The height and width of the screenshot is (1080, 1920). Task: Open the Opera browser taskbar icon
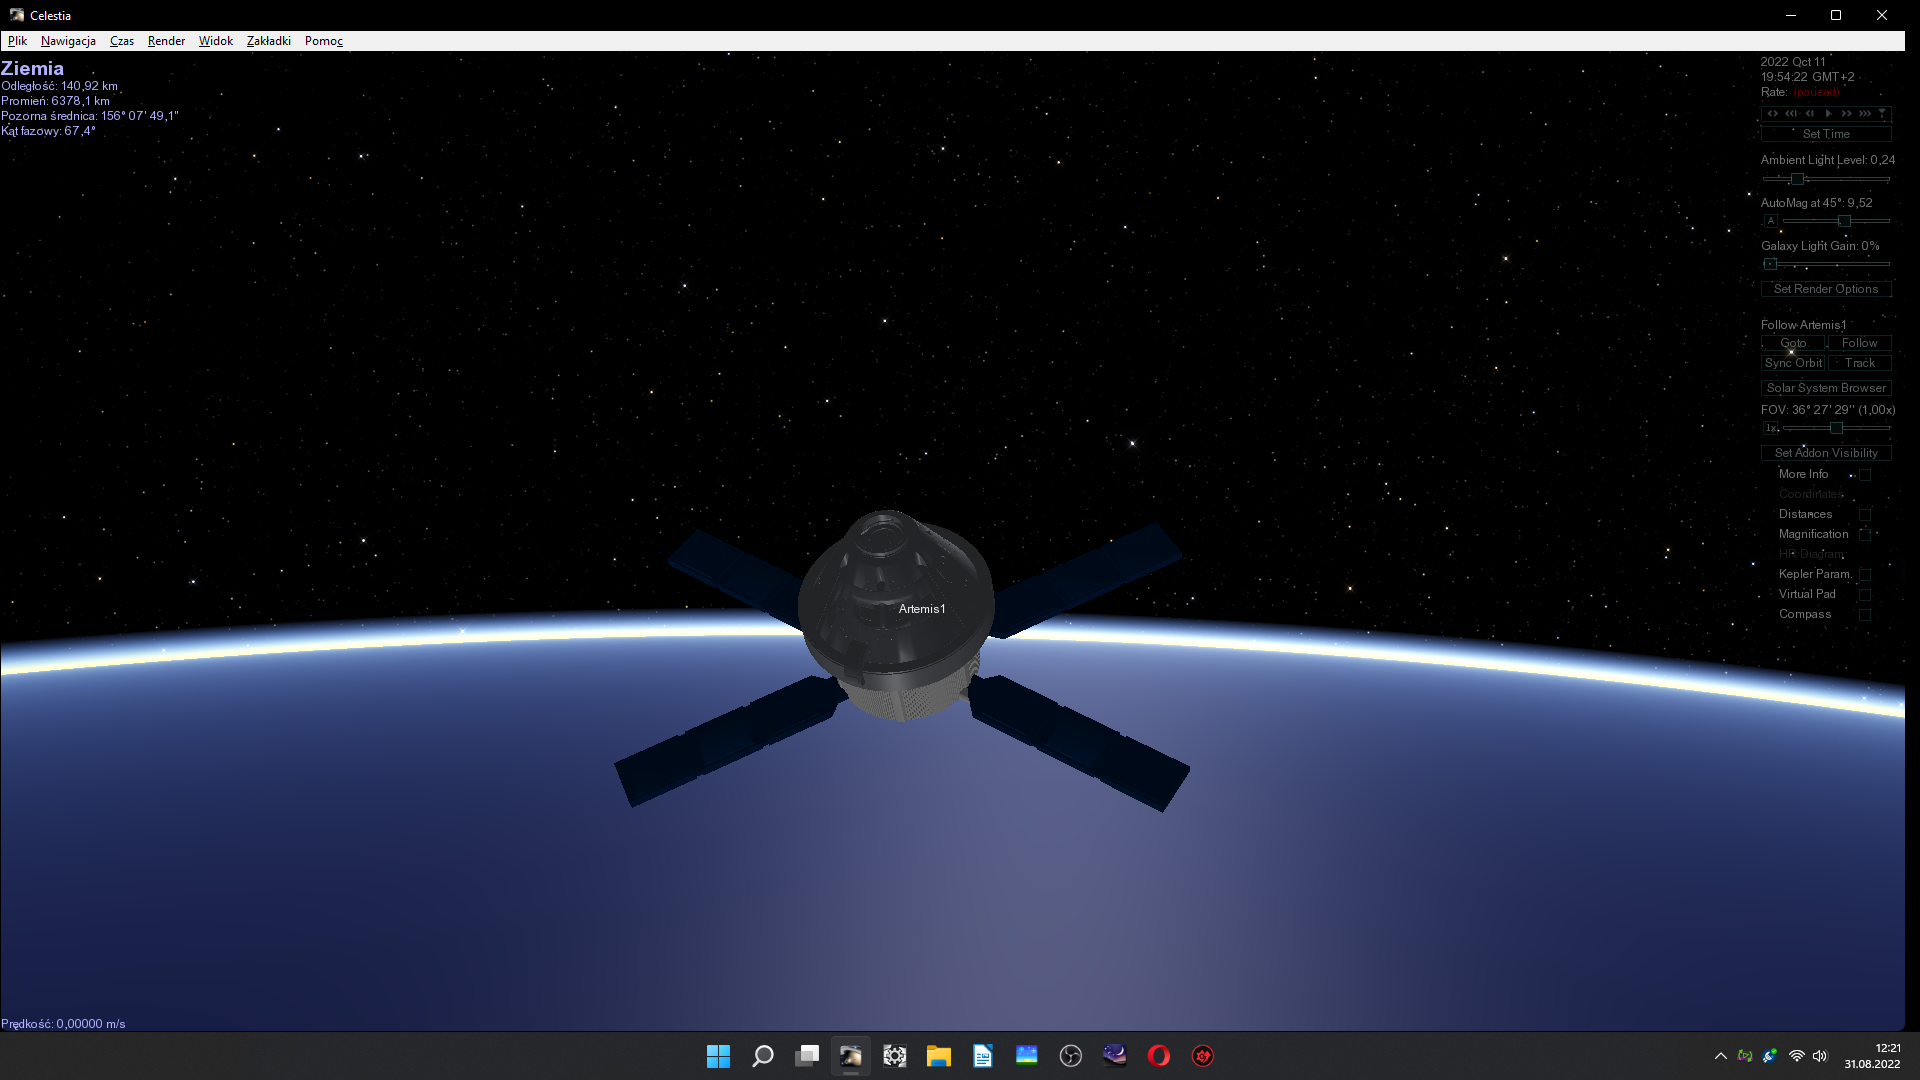coord(1158,1056)
